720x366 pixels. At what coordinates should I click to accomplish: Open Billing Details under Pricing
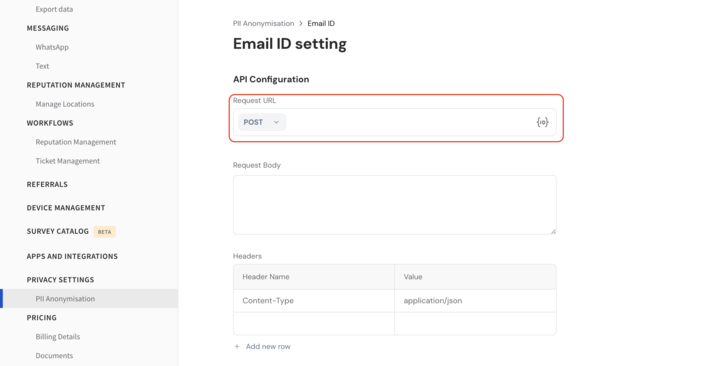pos(58,337)
